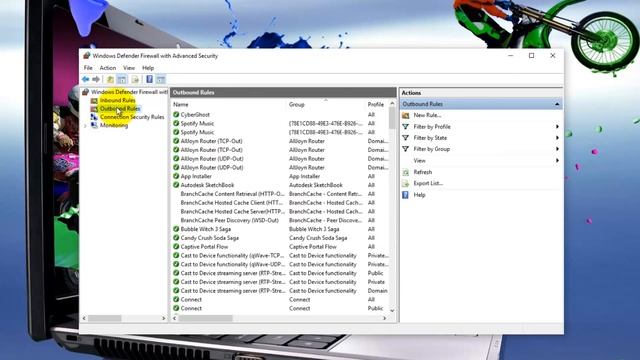The height and width of the screenshot is (360, 640).
Task: Click the Connection Security Rules tree icon
Action: [x=94, y=117]
